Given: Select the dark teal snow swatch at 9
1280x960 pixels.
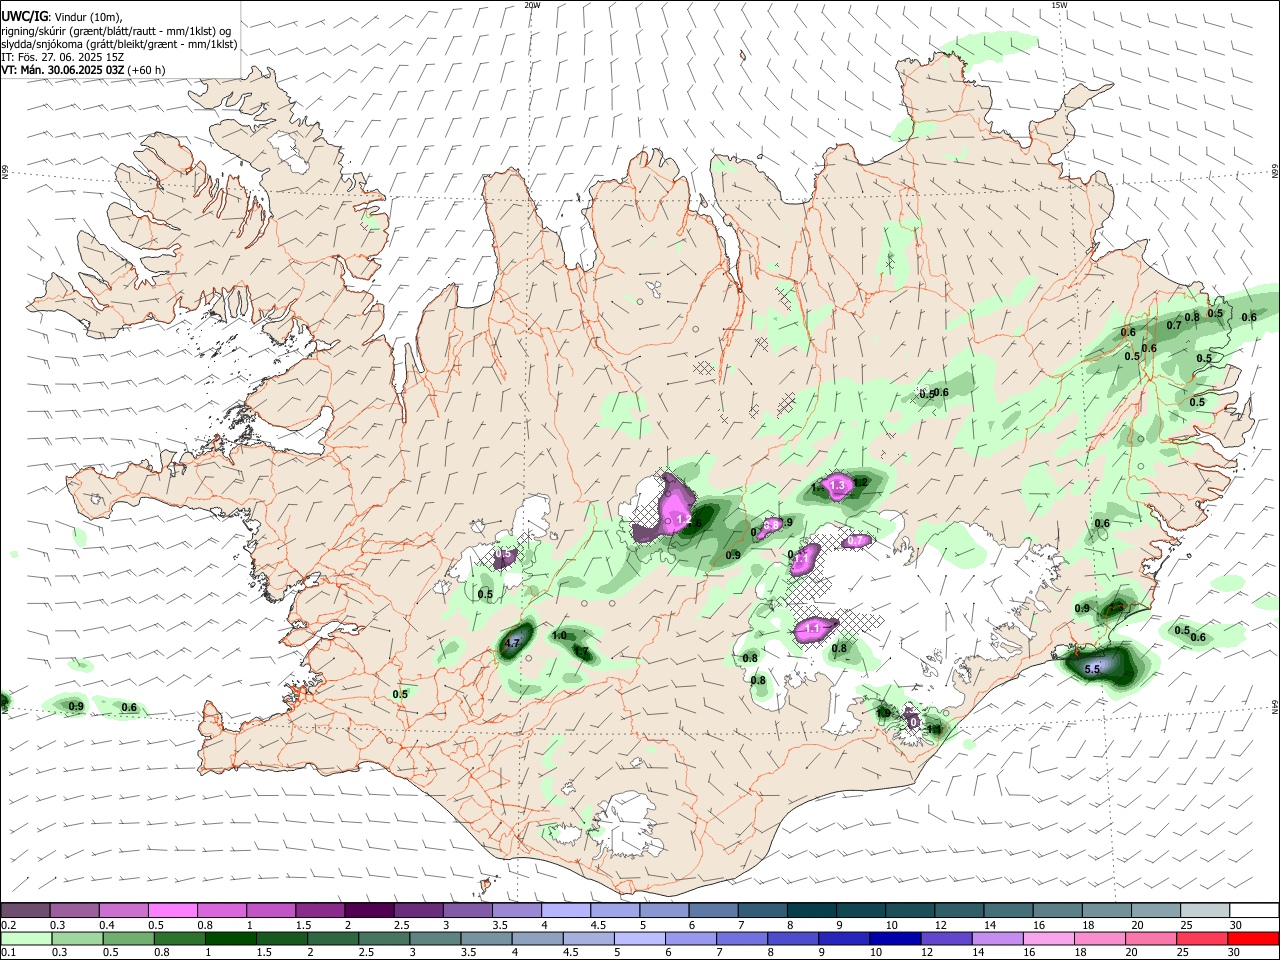Looking at the screenshot, I should coord(861,910).
